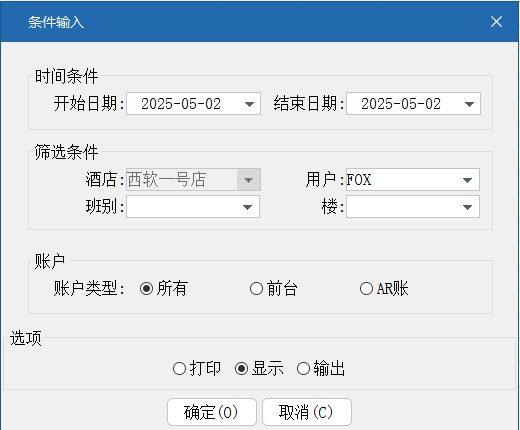Open the 开始日期 date dropdown arrow
Screen dimensions: 520x430
tap(249, 104)
